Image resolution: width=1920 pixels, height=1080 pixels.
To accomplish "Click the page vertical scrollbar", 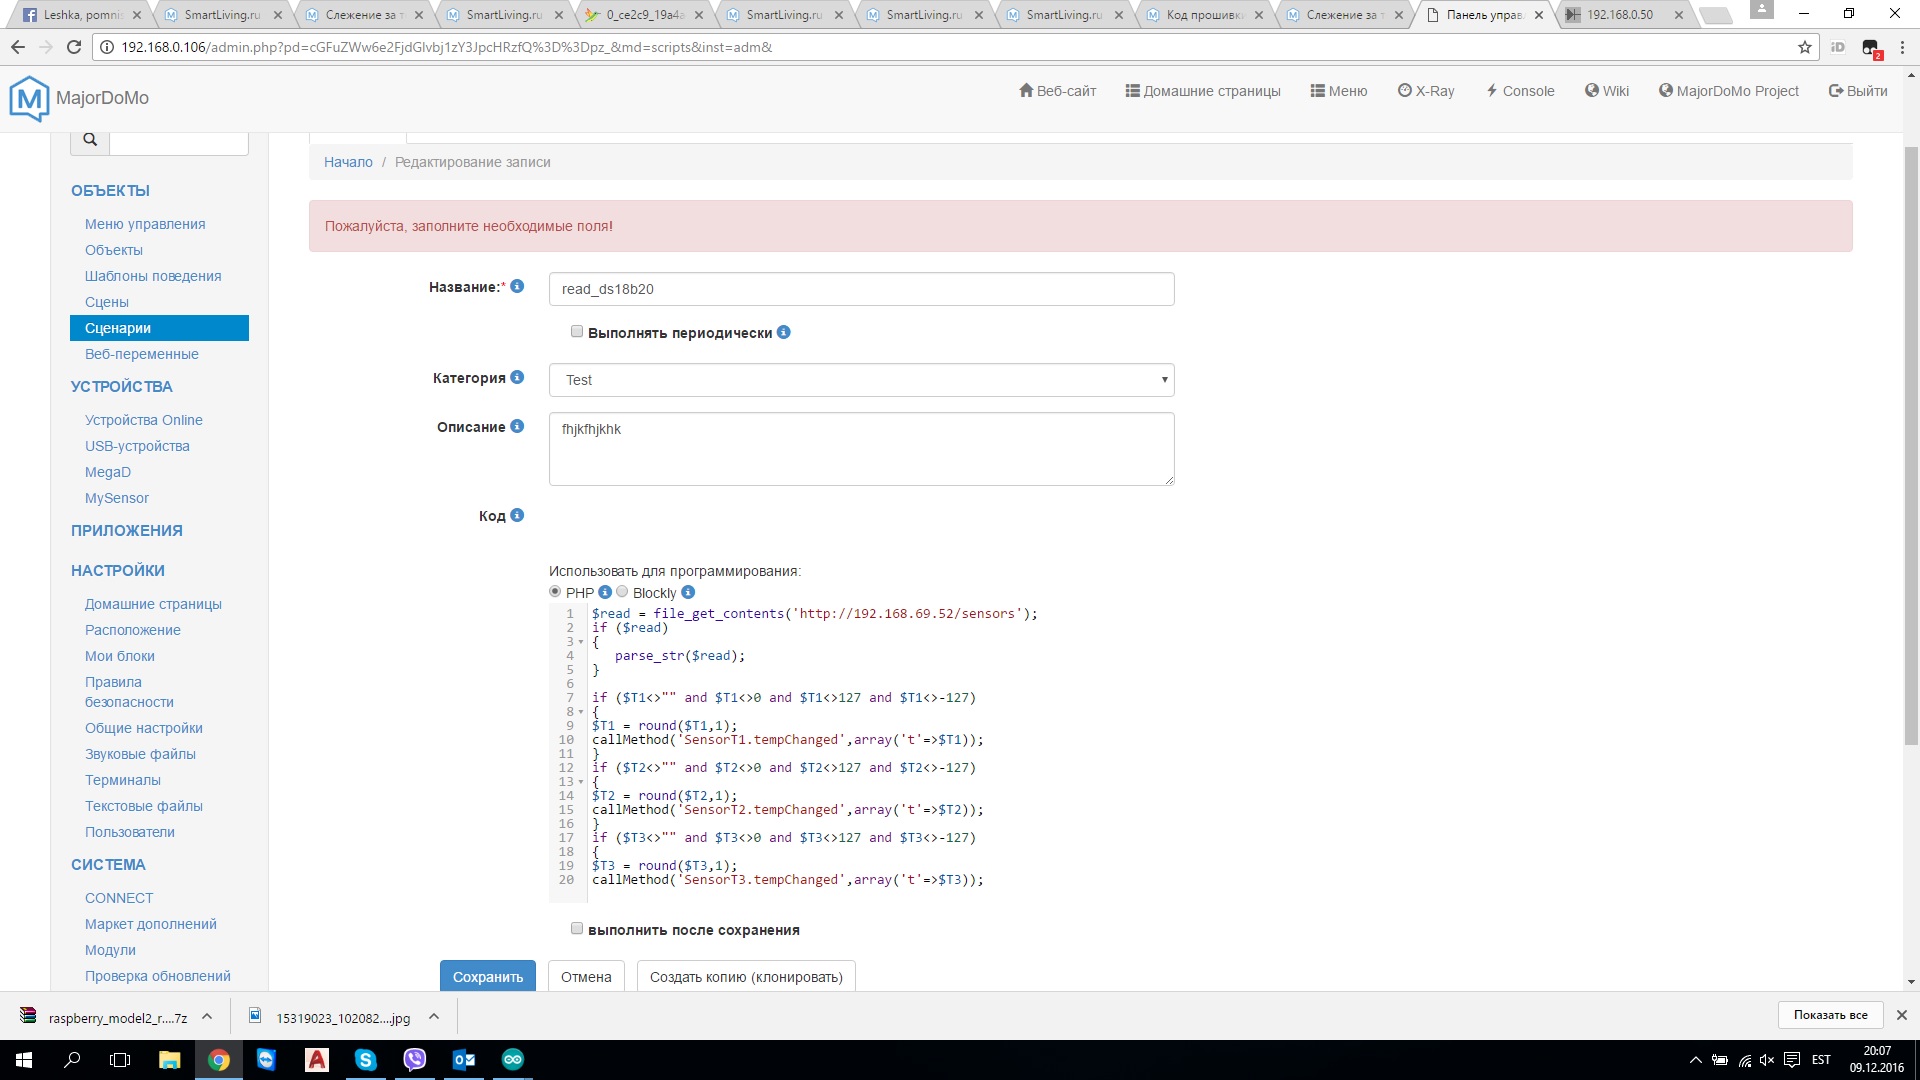I will click(x=1911, y=445).
